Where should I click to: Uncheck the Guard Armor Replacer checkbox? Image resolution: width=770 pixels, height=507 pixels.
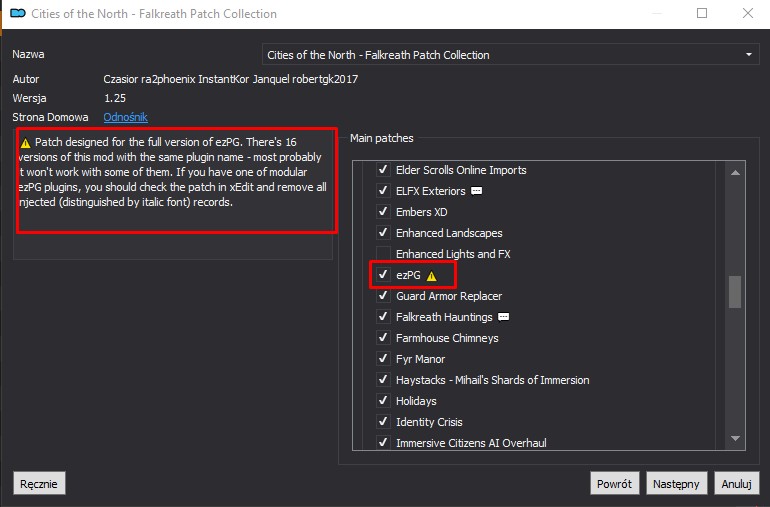[x=383, y=296]
